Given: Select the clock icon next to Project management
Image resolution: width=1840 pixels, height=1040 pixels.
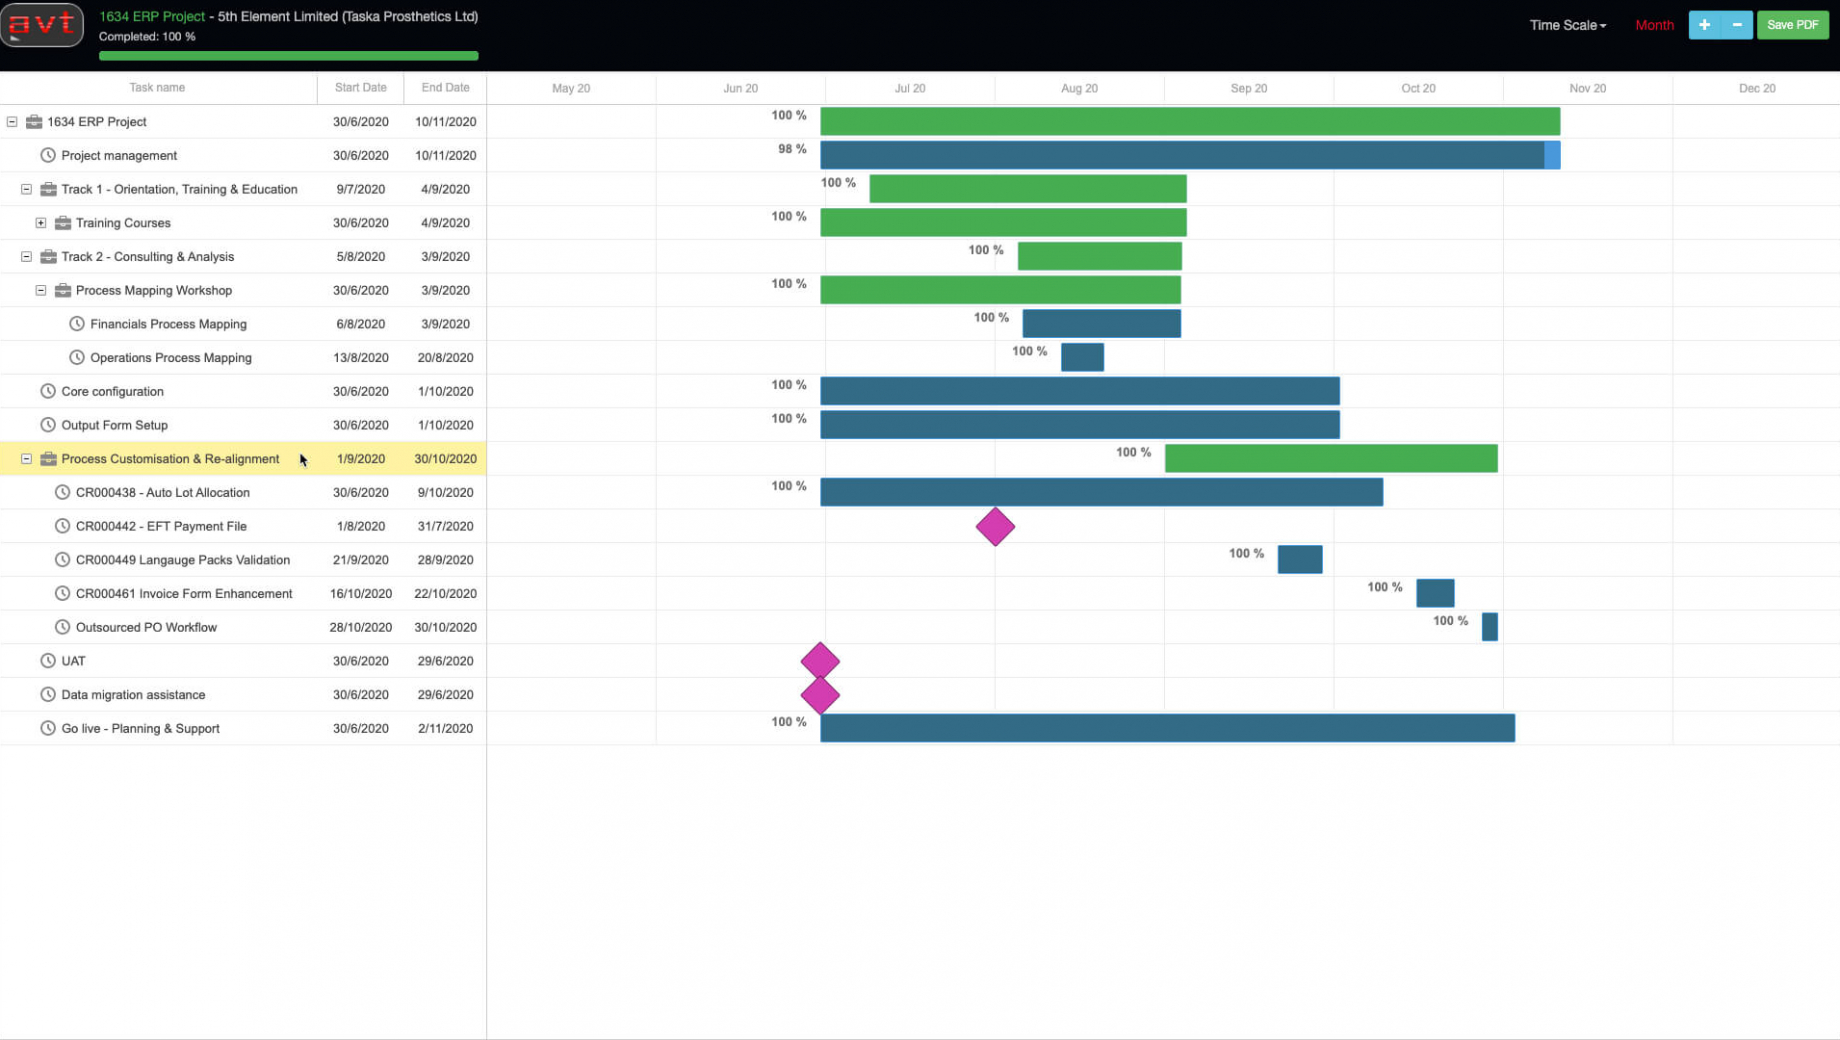Looking at the screenshot, I should pyautogui.click(x=47, y=155).
